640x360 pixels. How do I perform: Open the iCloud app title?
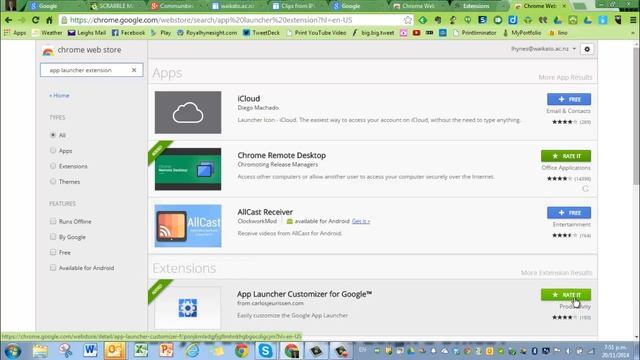click(x=249, y=99)
